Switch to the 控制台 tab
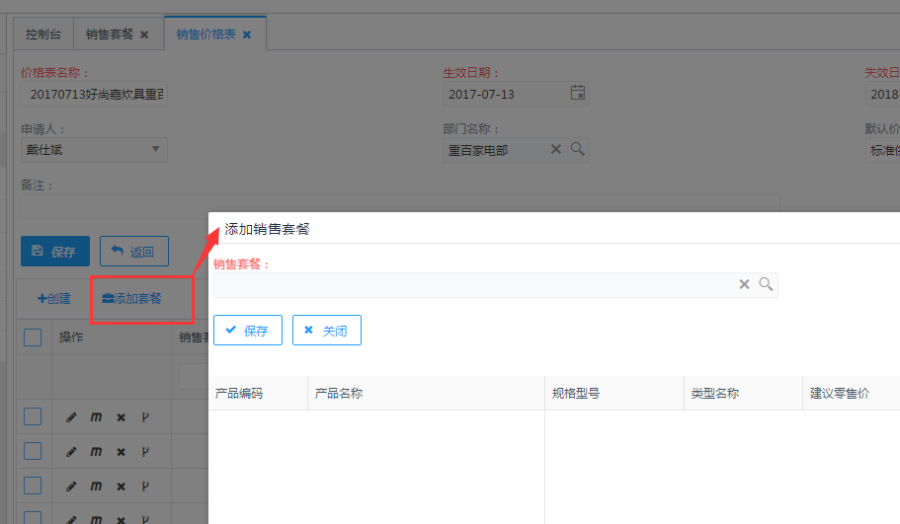The image size is (900, 524). (43, 34)
